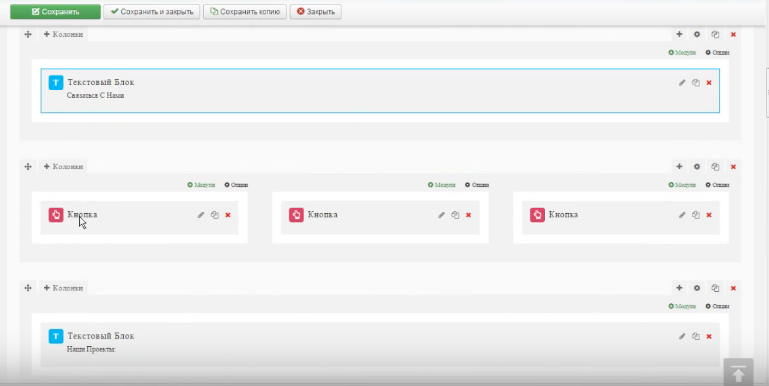This screenshot has height=386, width=769.
Task: Click Модули link above Связаться с нами block
Action: click(682, 52)
